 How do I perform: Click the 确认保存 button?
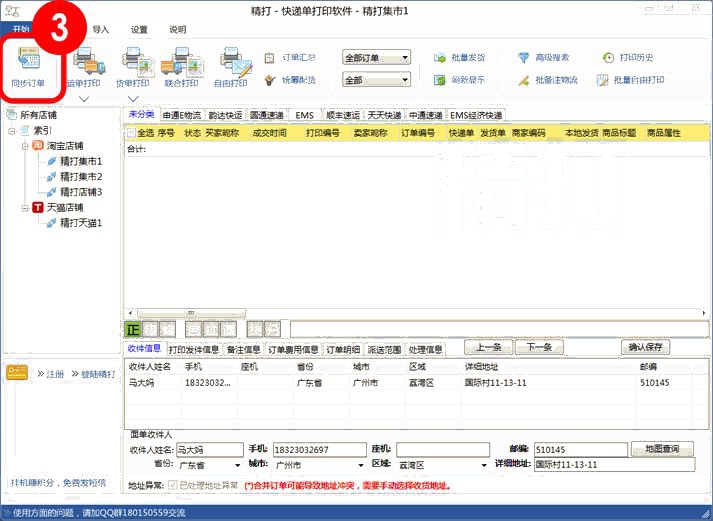tap(645, 347)
